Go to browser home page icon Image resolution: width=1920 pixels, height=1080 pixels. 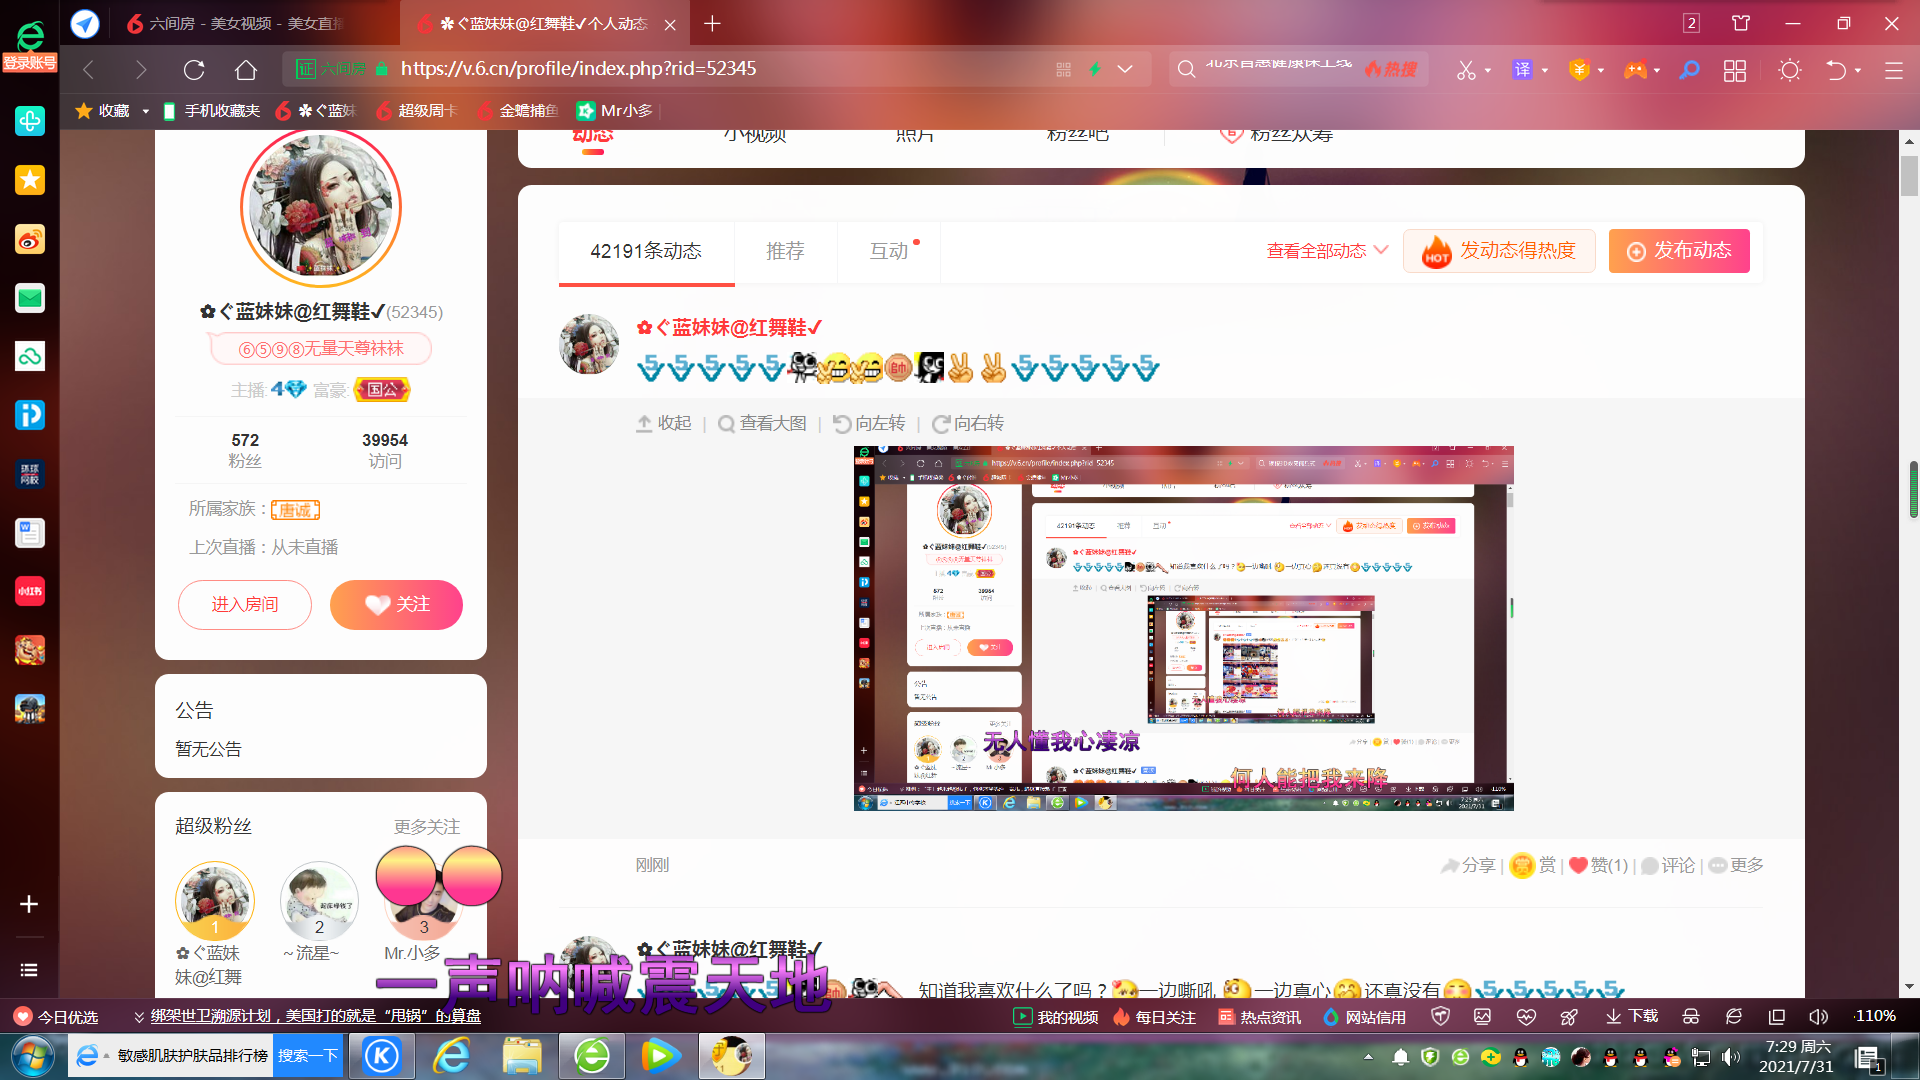click(x=246, y=69)
